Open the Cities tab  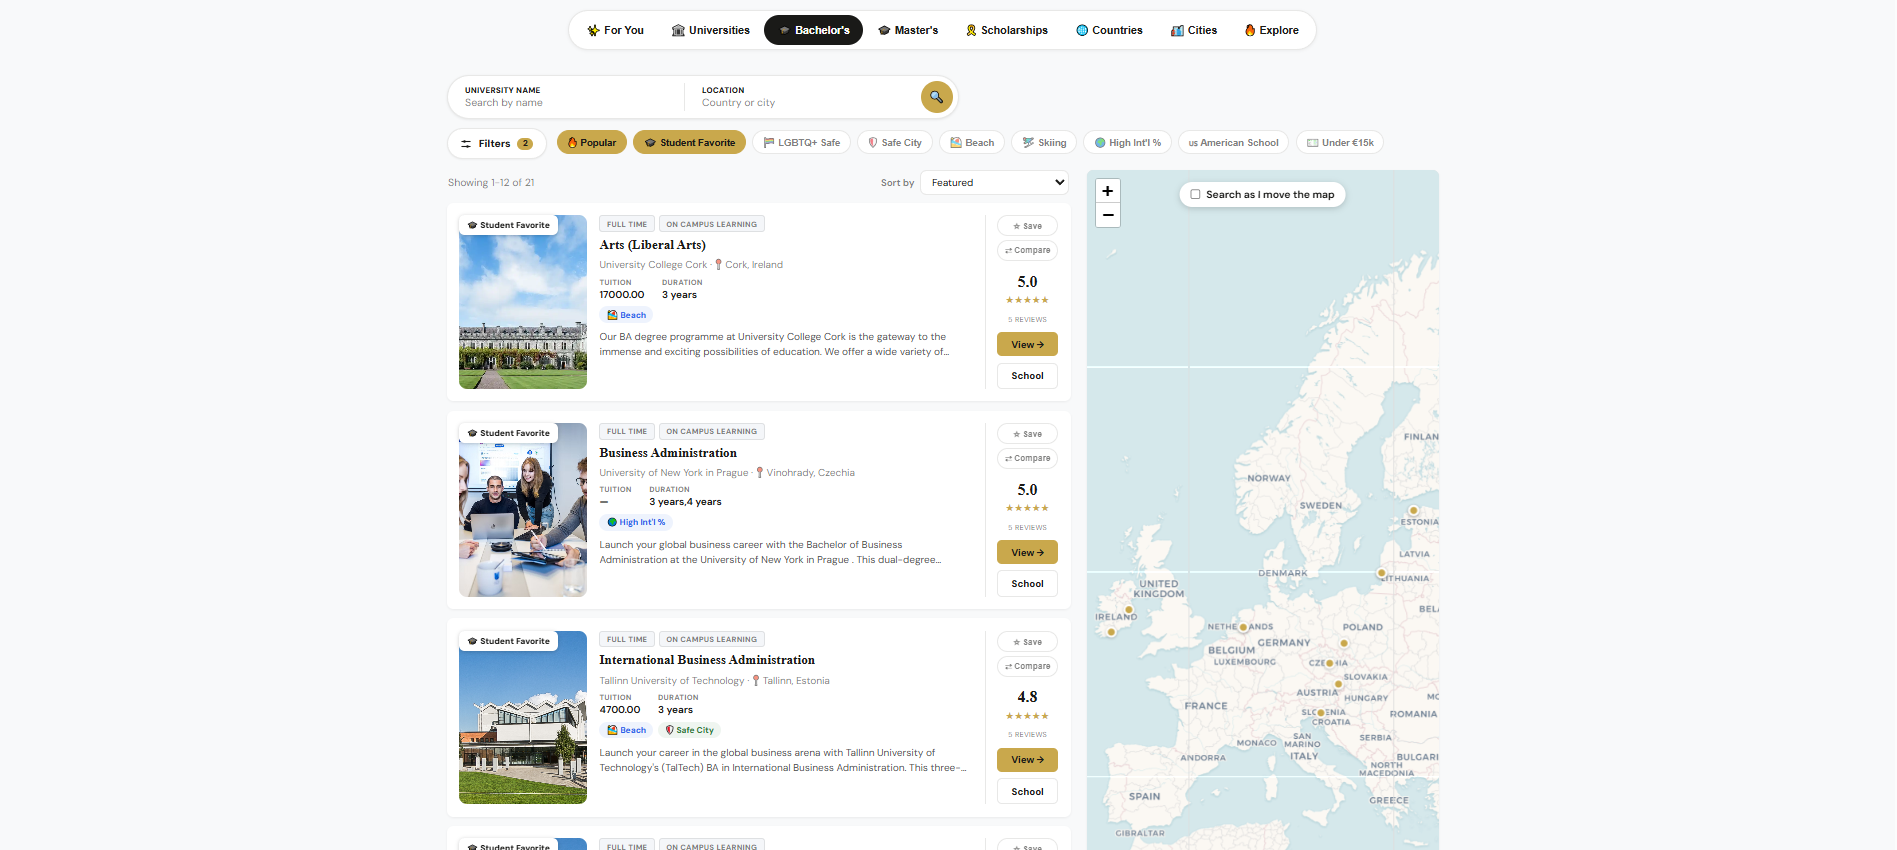tap(1194, 30)
